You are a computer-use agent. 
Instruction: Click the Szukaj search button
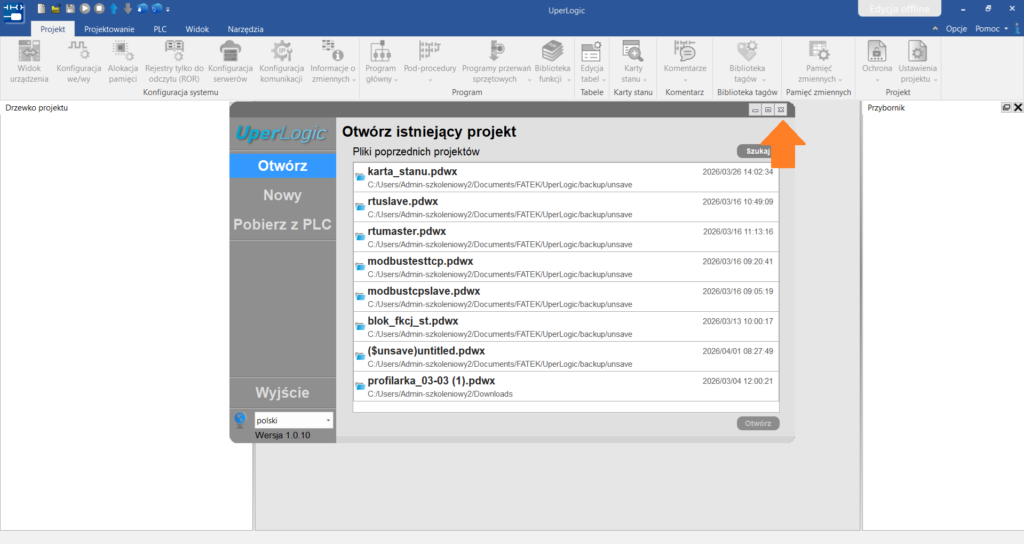758,151
